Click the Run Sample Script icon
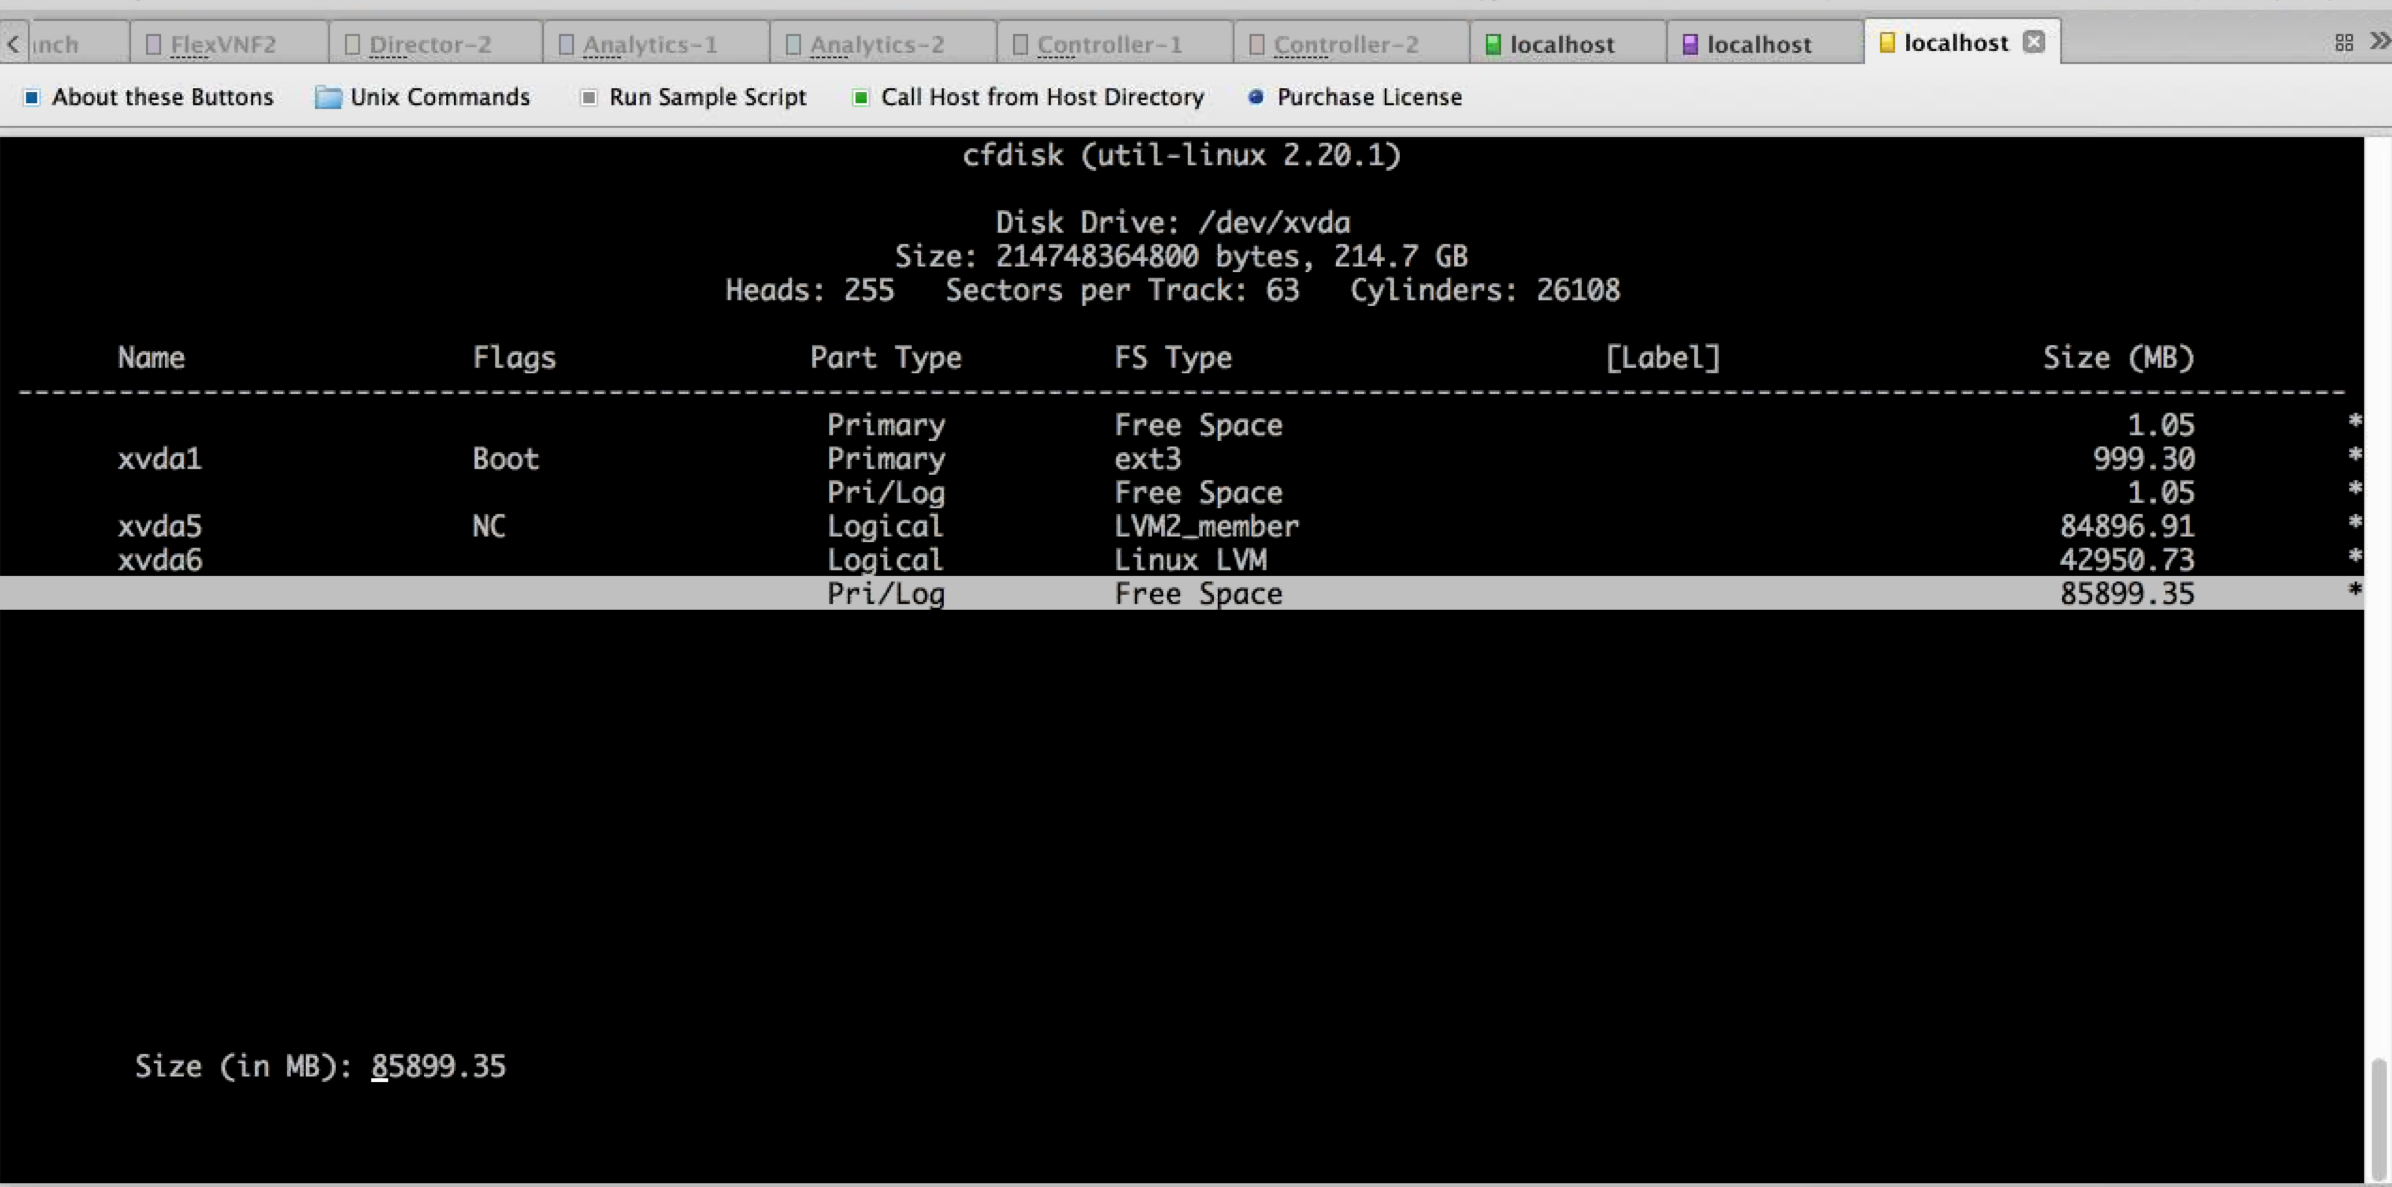The height and width of the screenshot is (1187, 2392). click(x=589, y=97)
